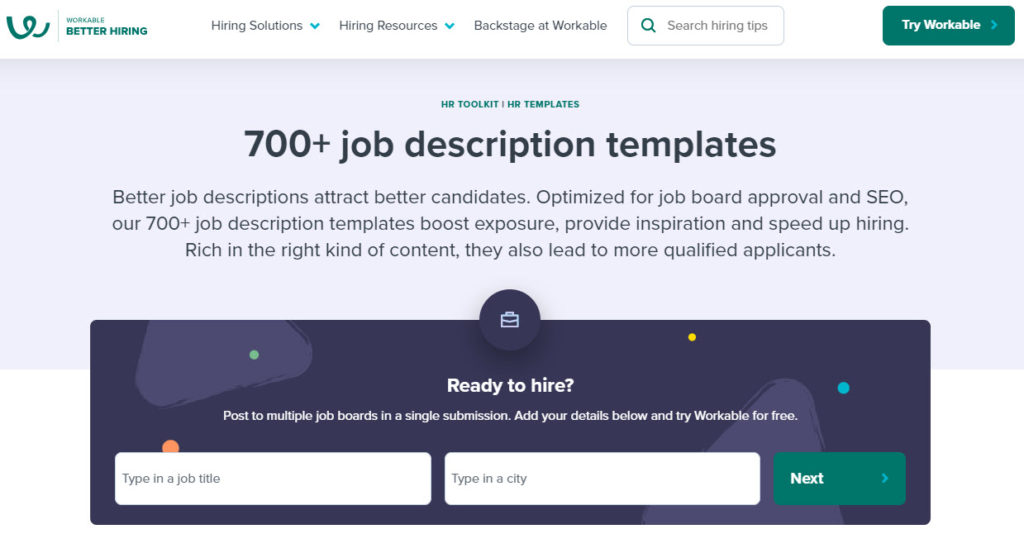1024x534 pixels.
Task: Open the HR Templates breadcrumb link
Action: pyautogui.click(x=543, y=104)
